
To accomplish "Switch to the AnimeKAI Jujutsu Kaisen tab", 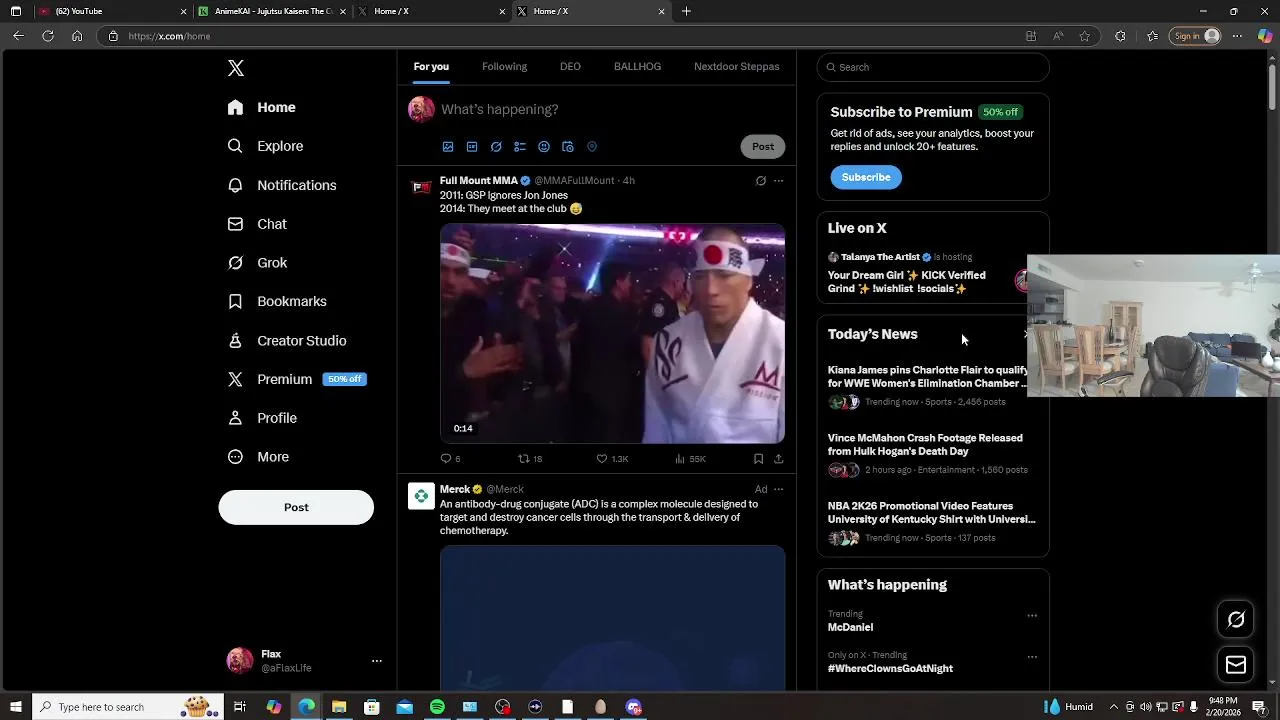I will [x=272, y=11].
